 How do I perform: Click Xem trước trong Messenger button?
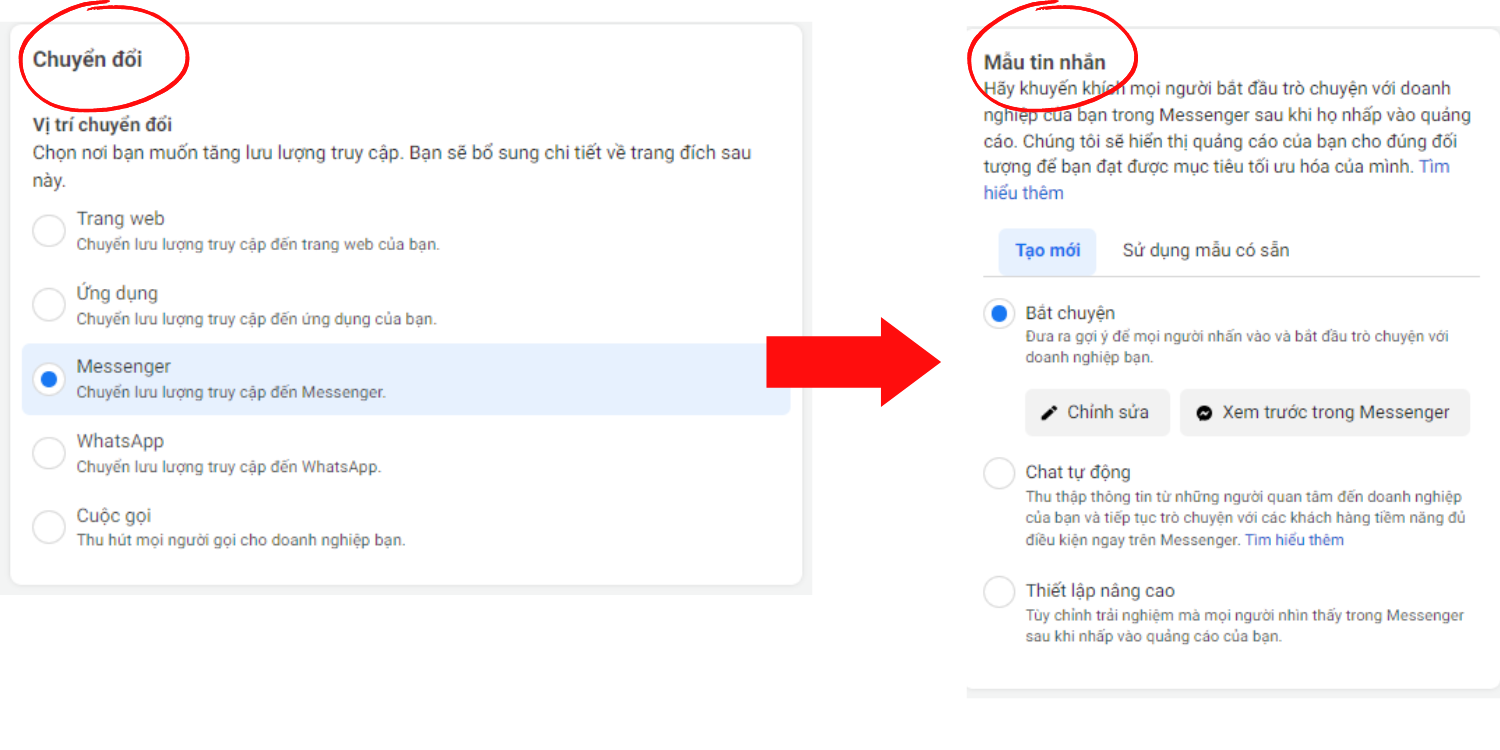[x=1325, y=412]
